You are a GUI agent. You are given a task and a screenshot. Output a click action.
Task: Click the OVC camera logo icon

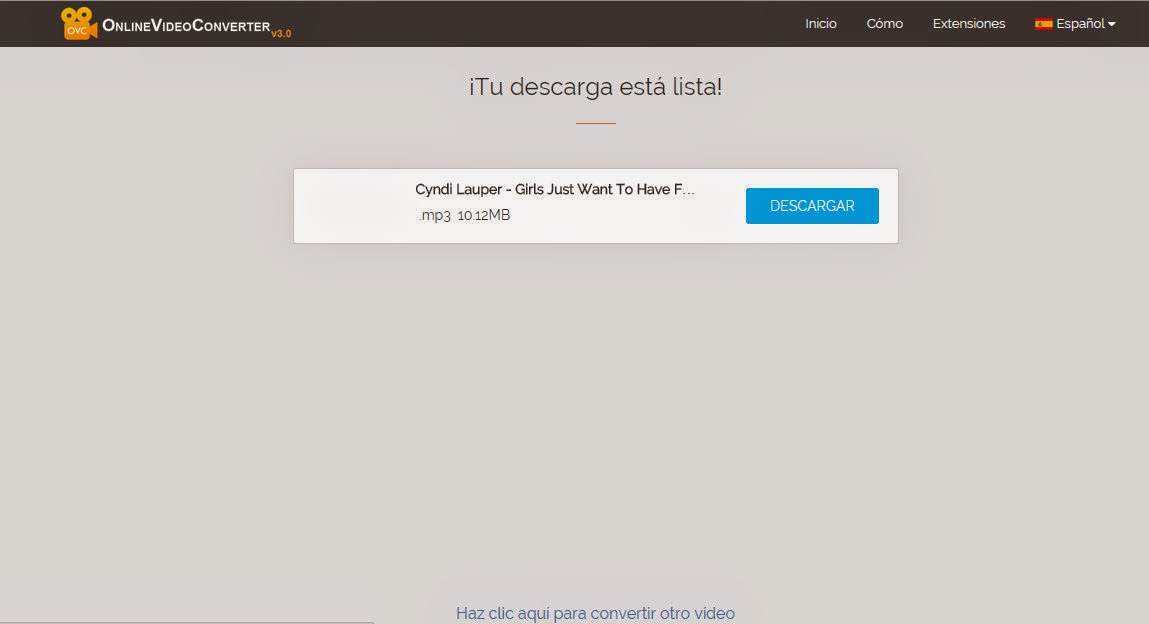(x=78, y=23)
